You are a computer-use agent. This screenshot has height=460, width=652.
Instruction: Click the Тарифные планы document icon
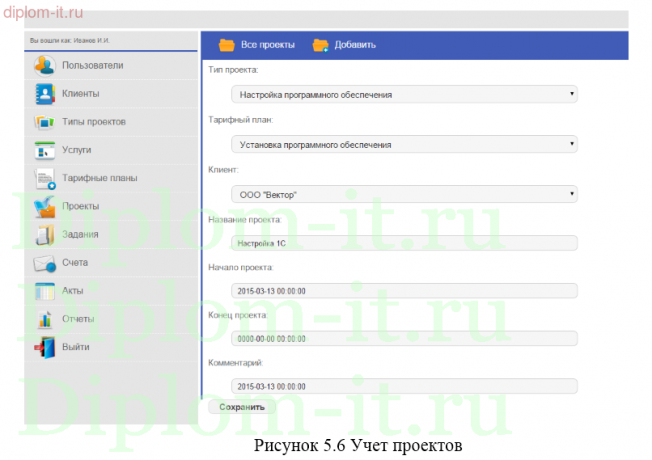point(45,179)
